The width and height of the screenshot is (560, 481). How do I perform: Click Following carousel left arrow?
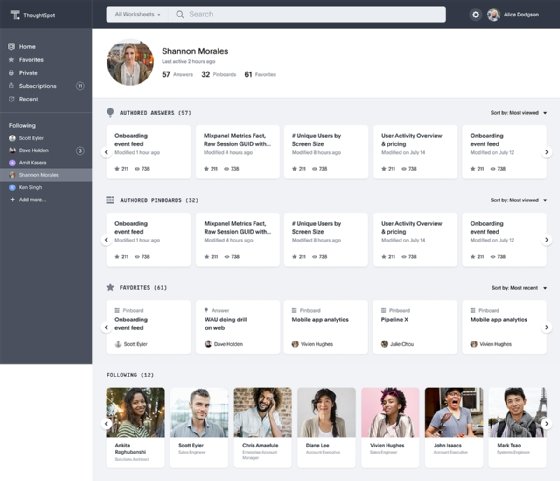pos(106,424)
